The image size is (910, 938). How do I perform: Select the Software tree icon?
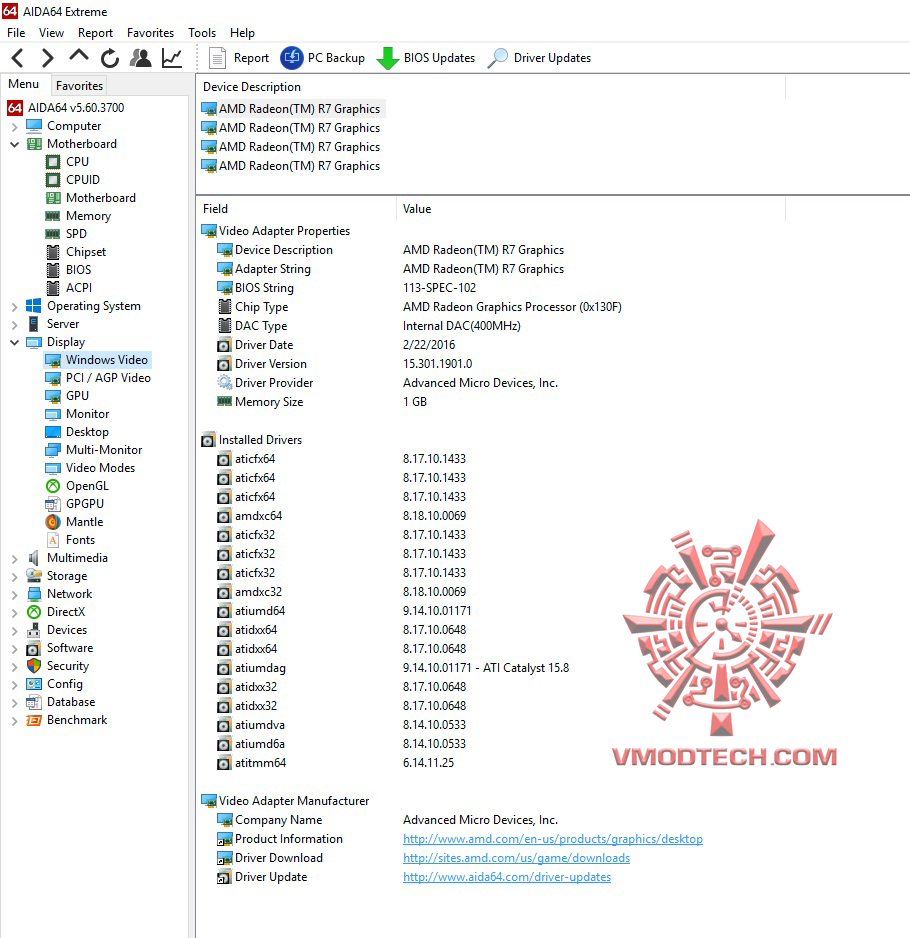pyautogui.click(x=34, y=648)
